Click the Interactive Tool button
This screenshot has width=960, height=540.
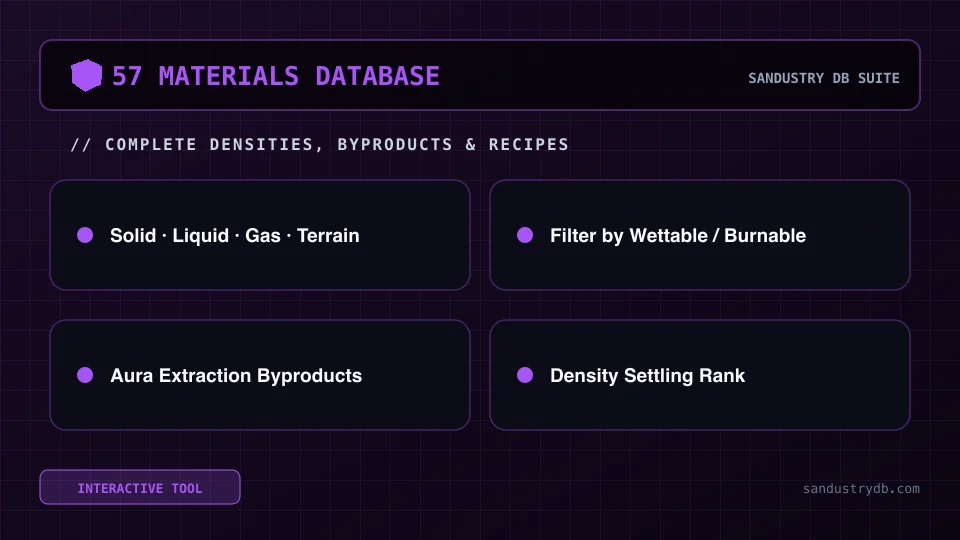click(x=140, y=487)
